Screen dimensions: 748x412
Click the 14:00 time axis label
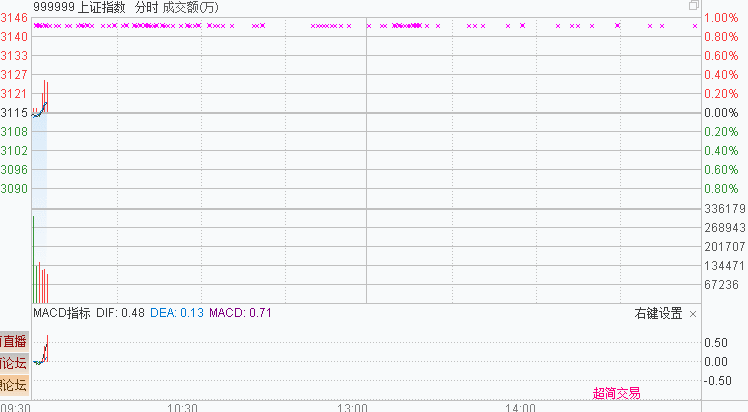pos(520,407)
